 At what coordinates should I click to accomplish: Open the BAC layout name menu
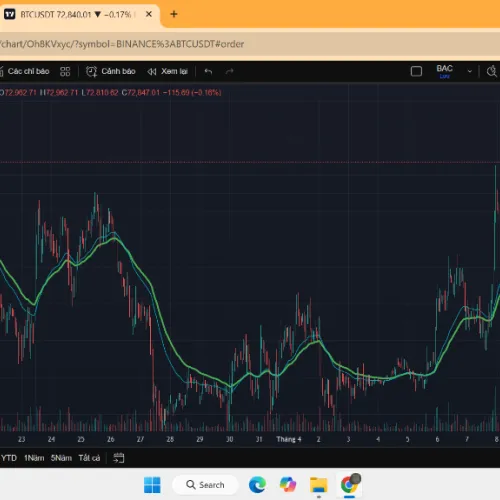coord(445,71)
